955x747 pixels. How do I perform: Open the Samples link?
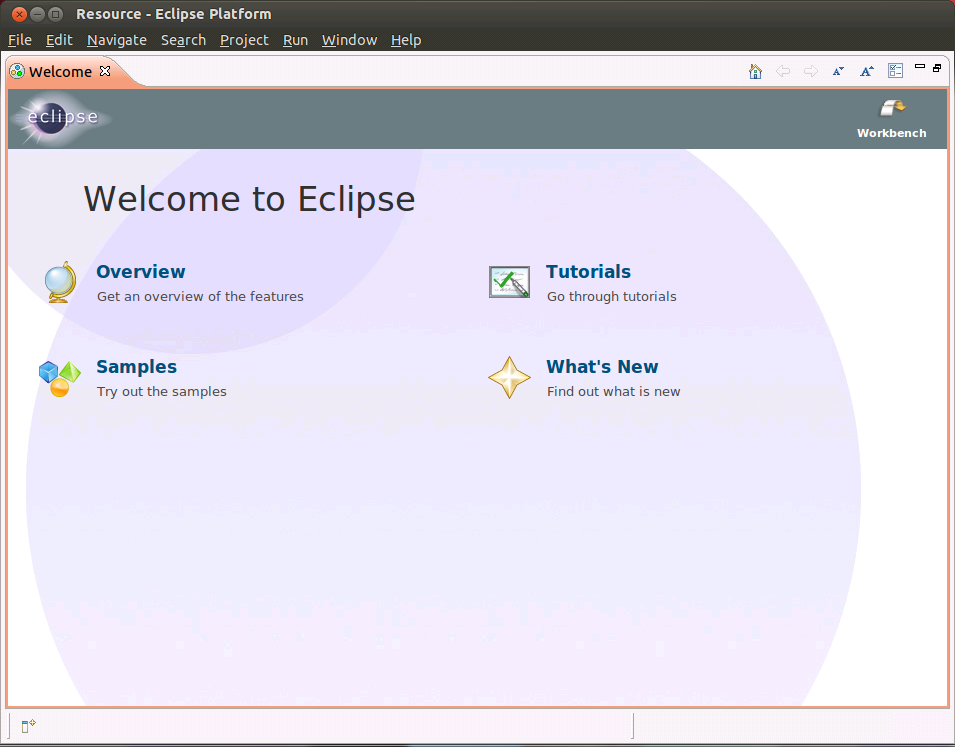pyautogui.click(x=136, y=367)
